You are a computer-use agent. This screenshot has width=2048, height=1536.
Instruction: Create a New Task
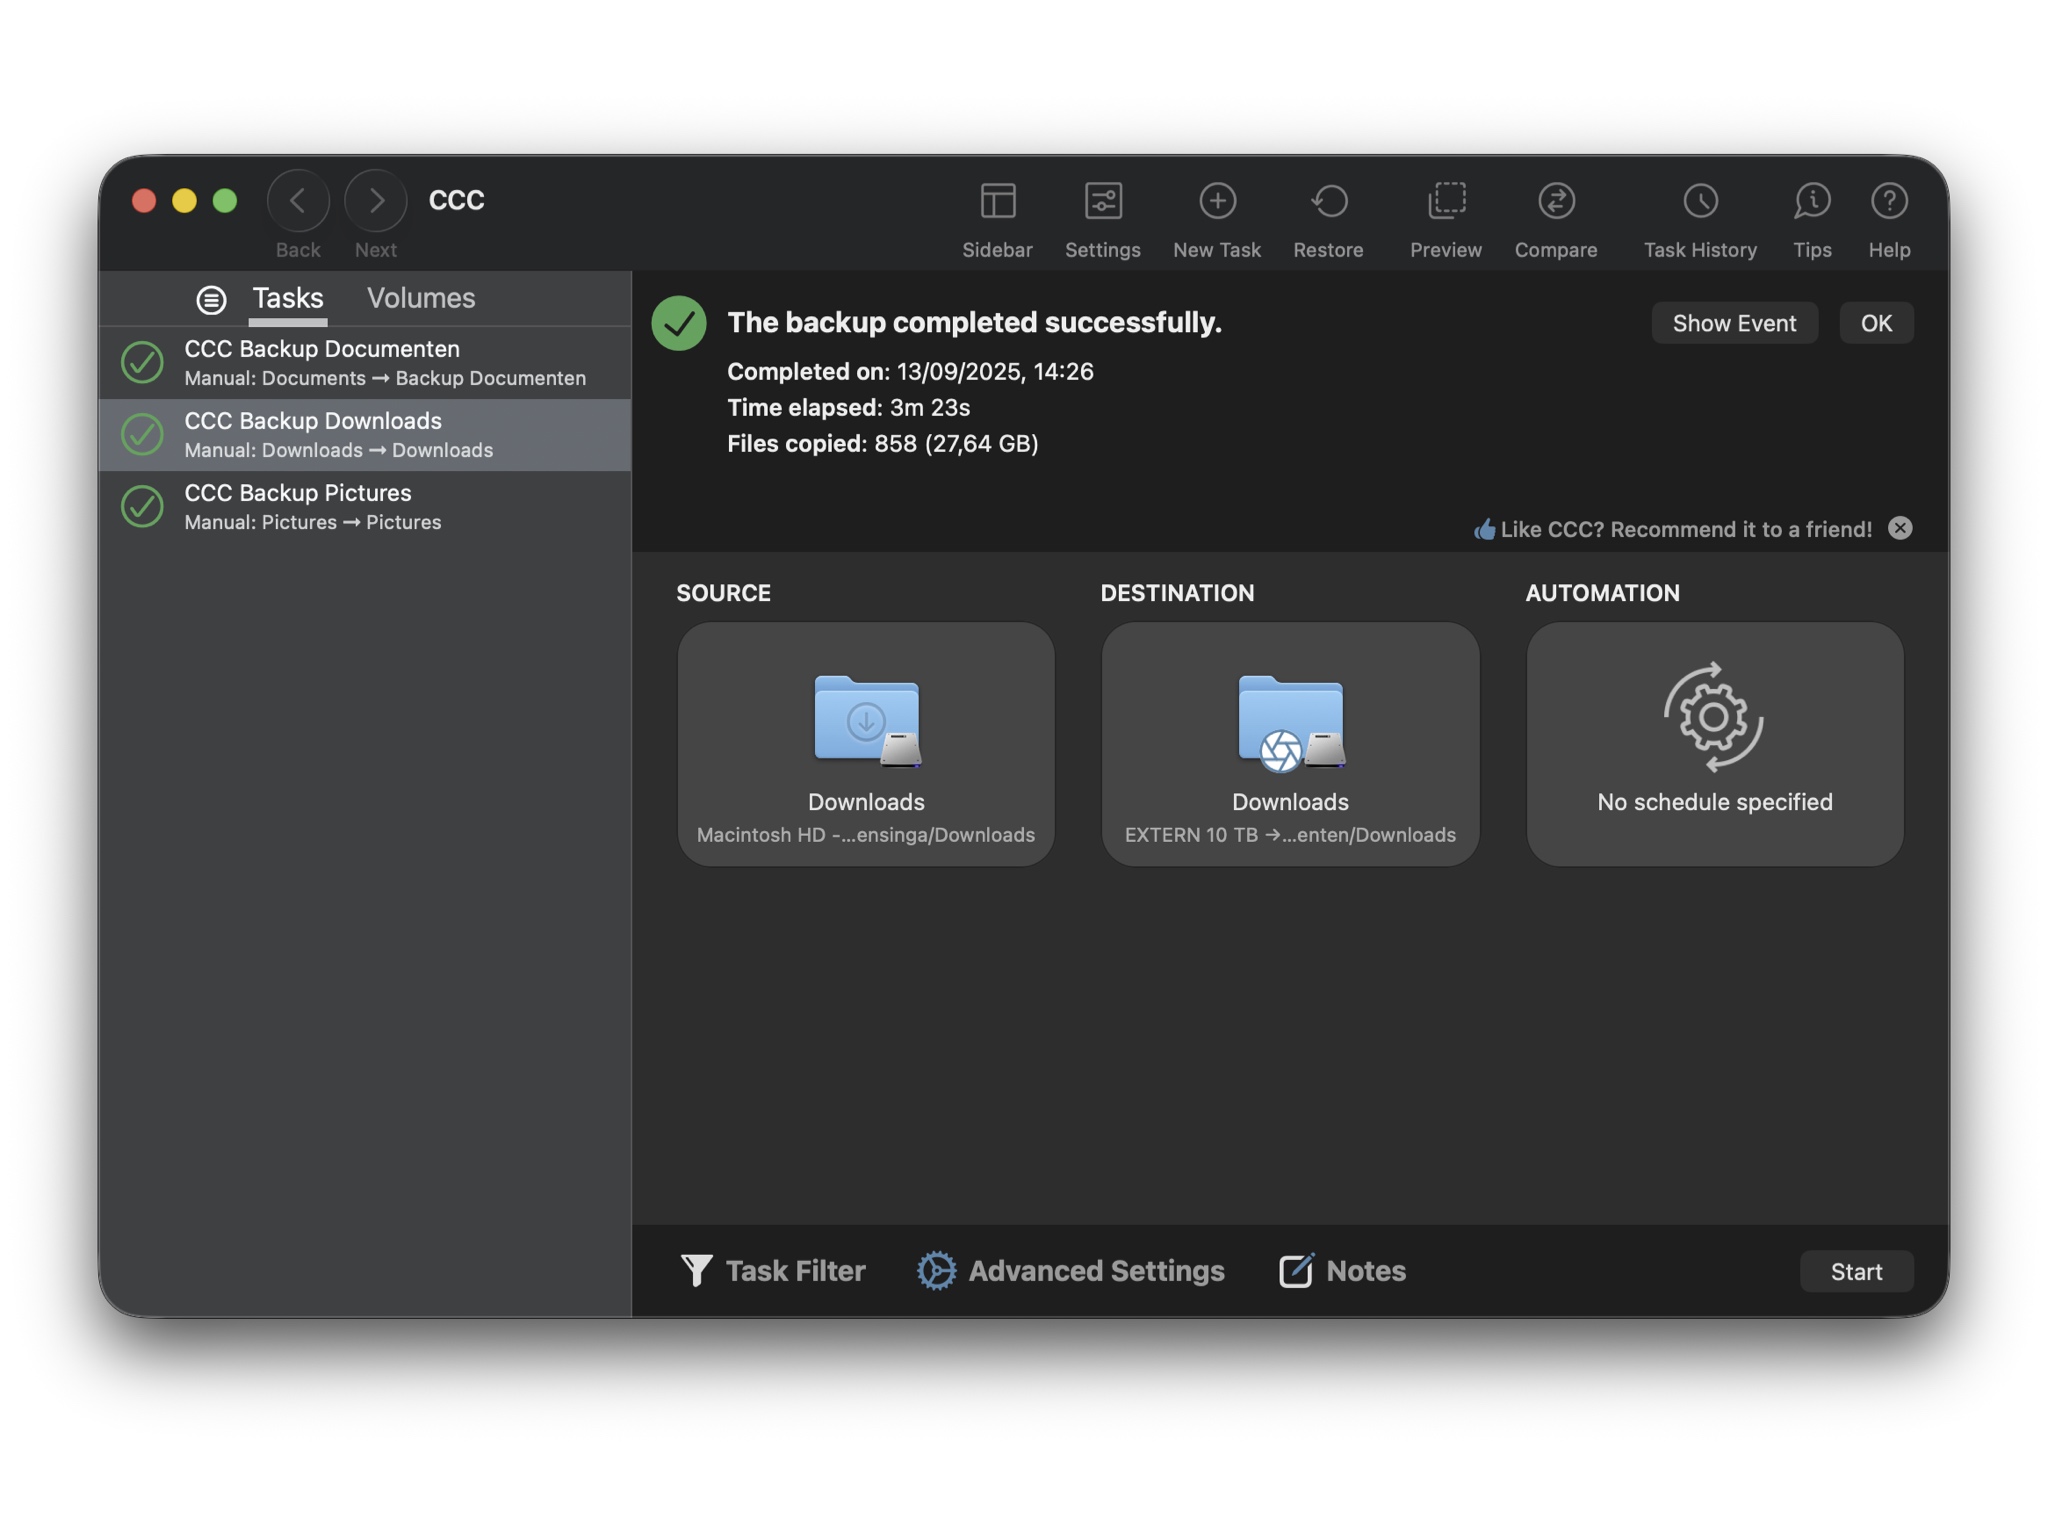click(x=1216, y=201)
